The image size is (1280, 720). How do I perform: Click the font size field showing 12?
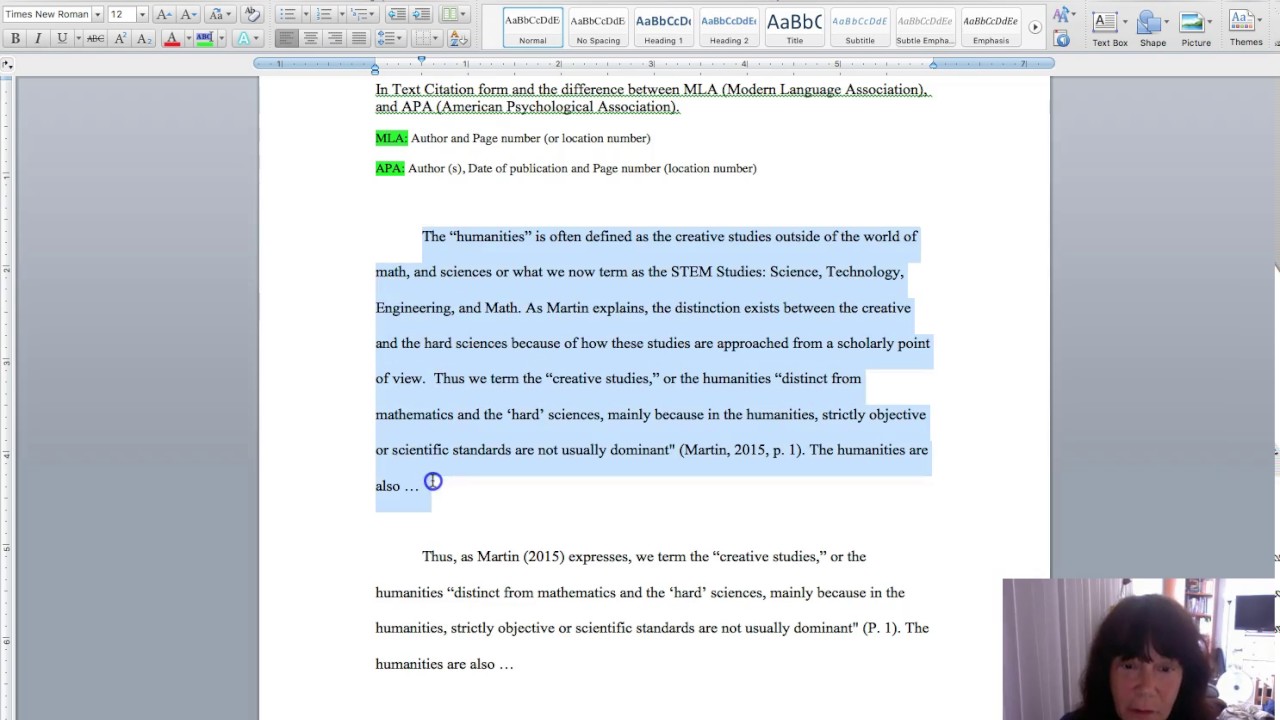pyautogui.click(x=121, y=14)
